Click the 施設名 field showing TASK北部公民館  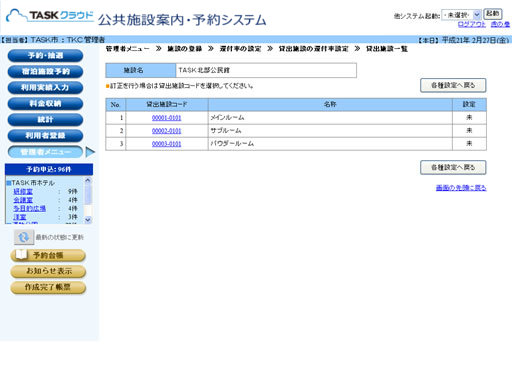[x=266, y=70]
